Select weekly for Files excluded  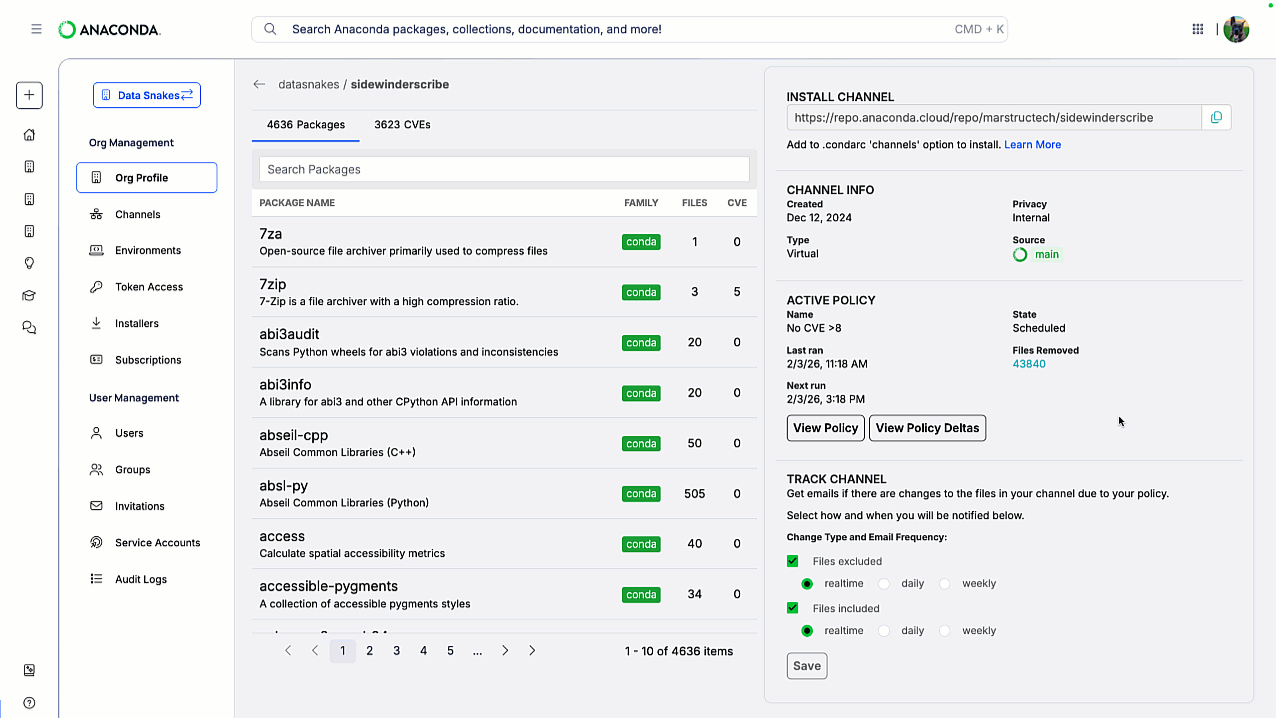[x=945, y=584]
